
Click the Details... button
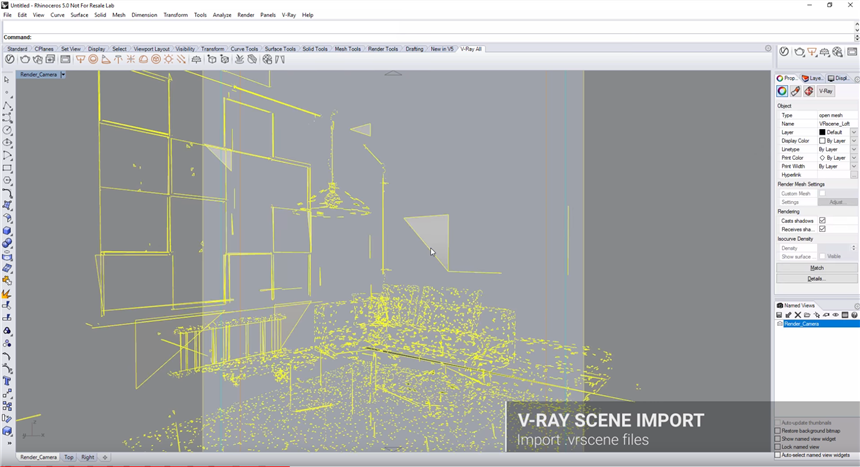pos(816,278)
